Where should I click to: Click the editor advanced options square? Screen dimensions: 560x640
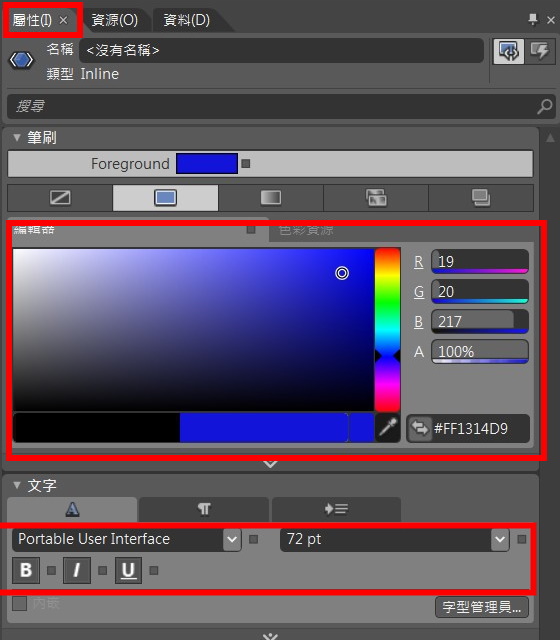251,230
